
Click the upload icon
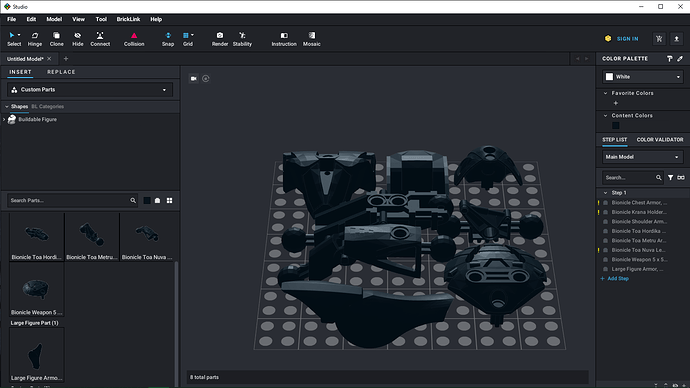coord(676,39)
